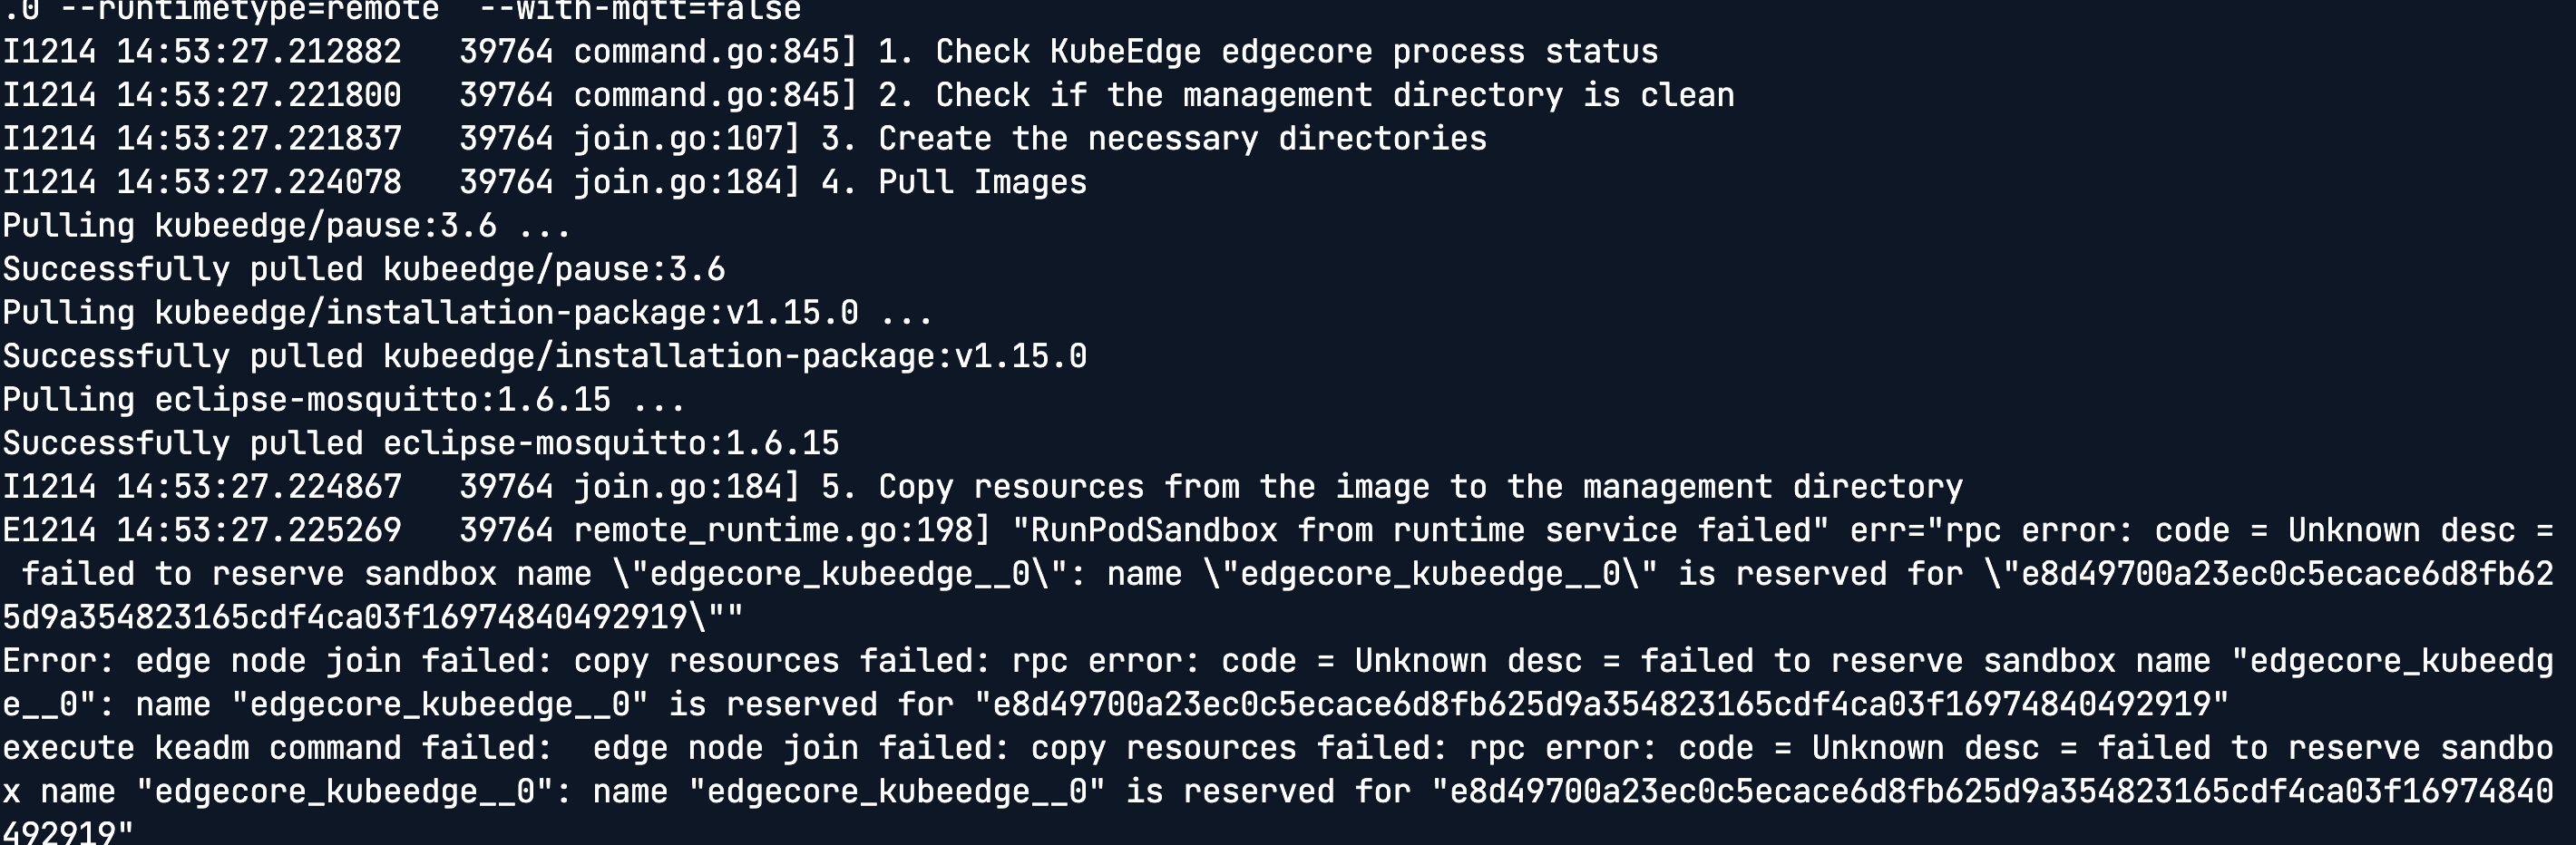
Task: Click "Pulling eclipse-mosquitto:1.6.15 ..." line
Action: click(343, 400)
